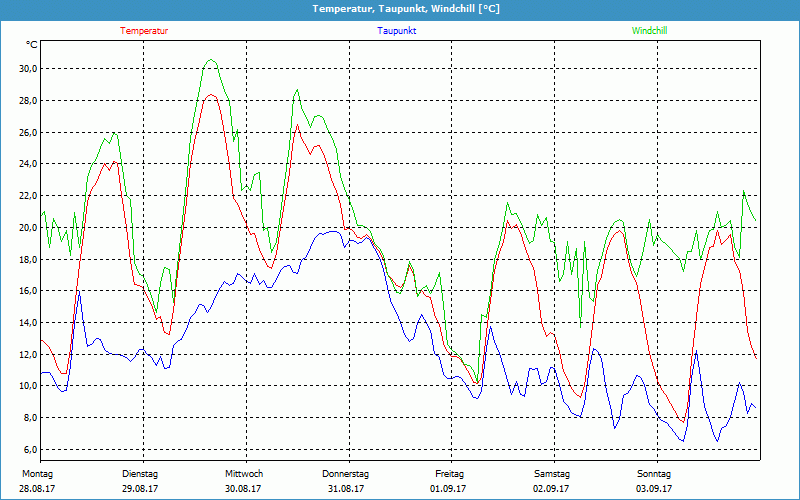The image size is (800, 500).
Task: Click the date 02.09.17
Action: coord(551,489)
